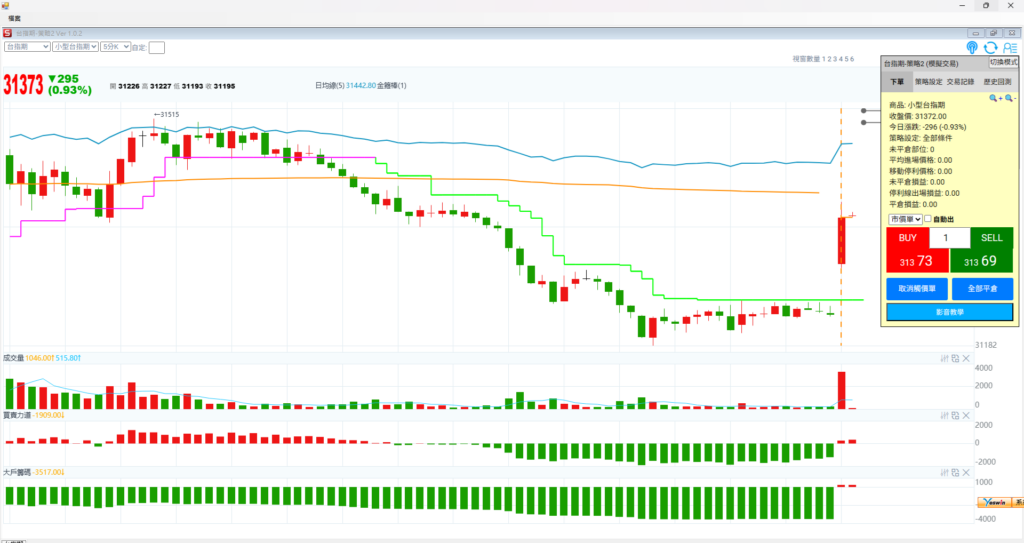Open the 小型台指期 contract dropdown

pyautogui.click(x=75, y=47)
